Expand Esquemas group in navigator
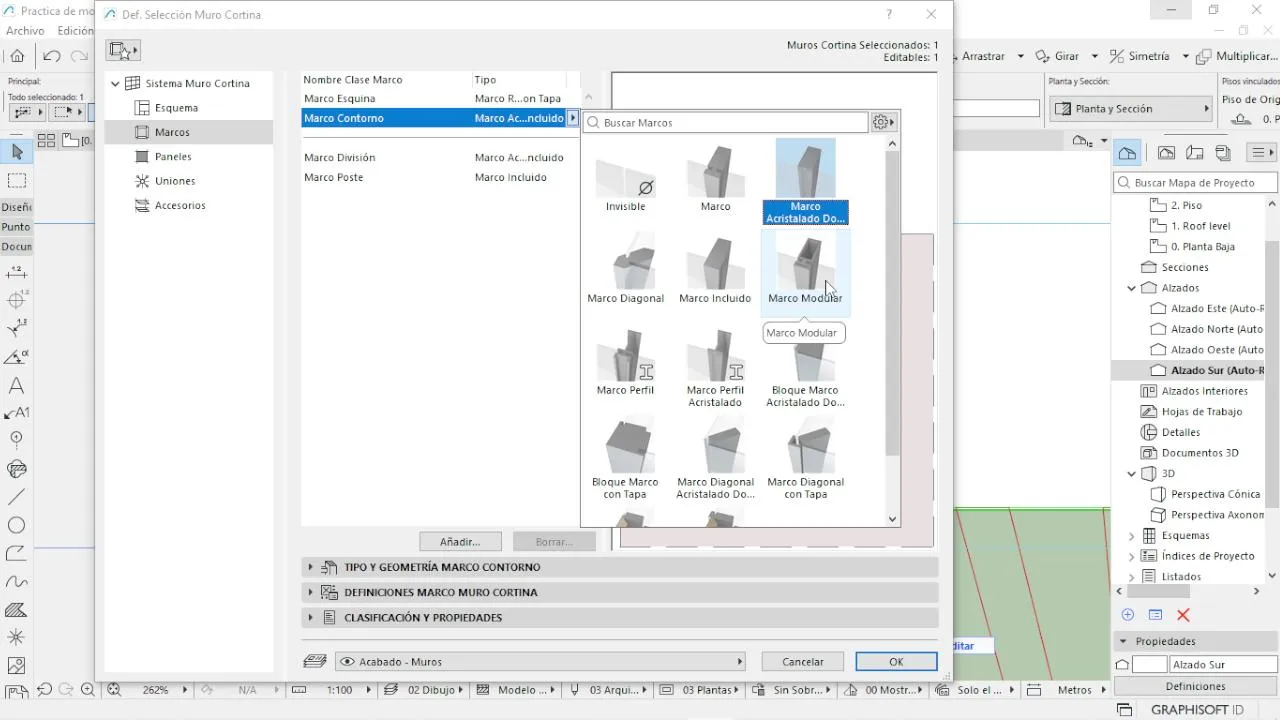 pos(1132,536)
